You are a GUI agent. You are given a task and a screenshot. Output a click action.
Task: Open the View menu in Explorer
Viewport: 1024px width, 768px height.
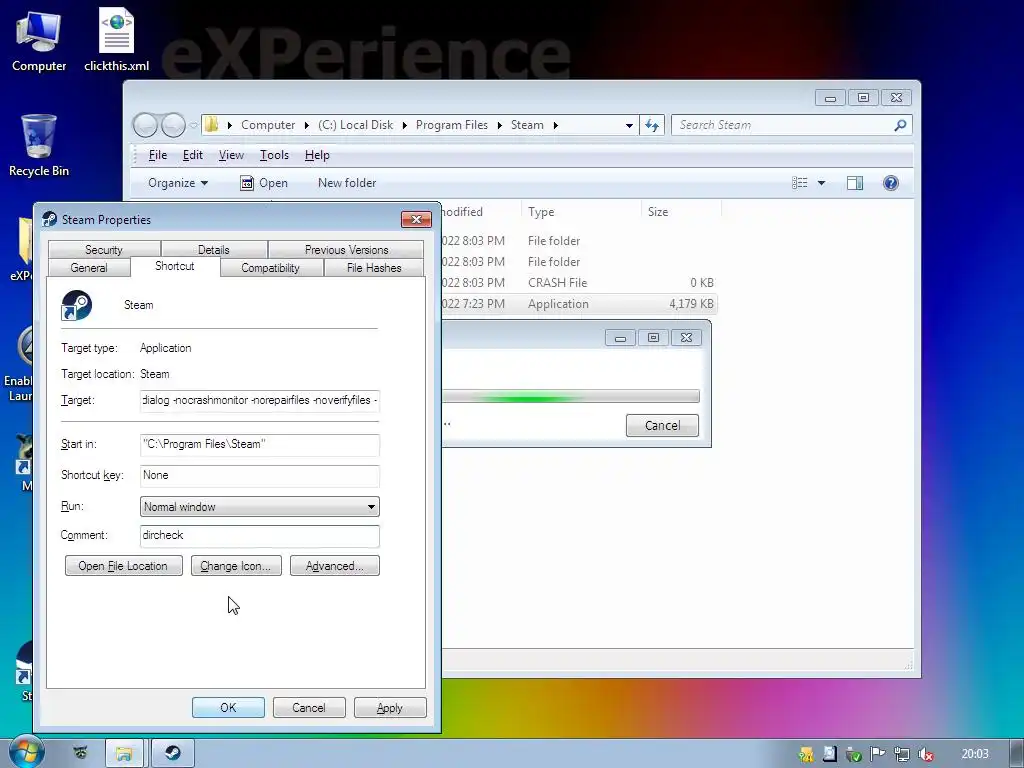click(231, 155)
